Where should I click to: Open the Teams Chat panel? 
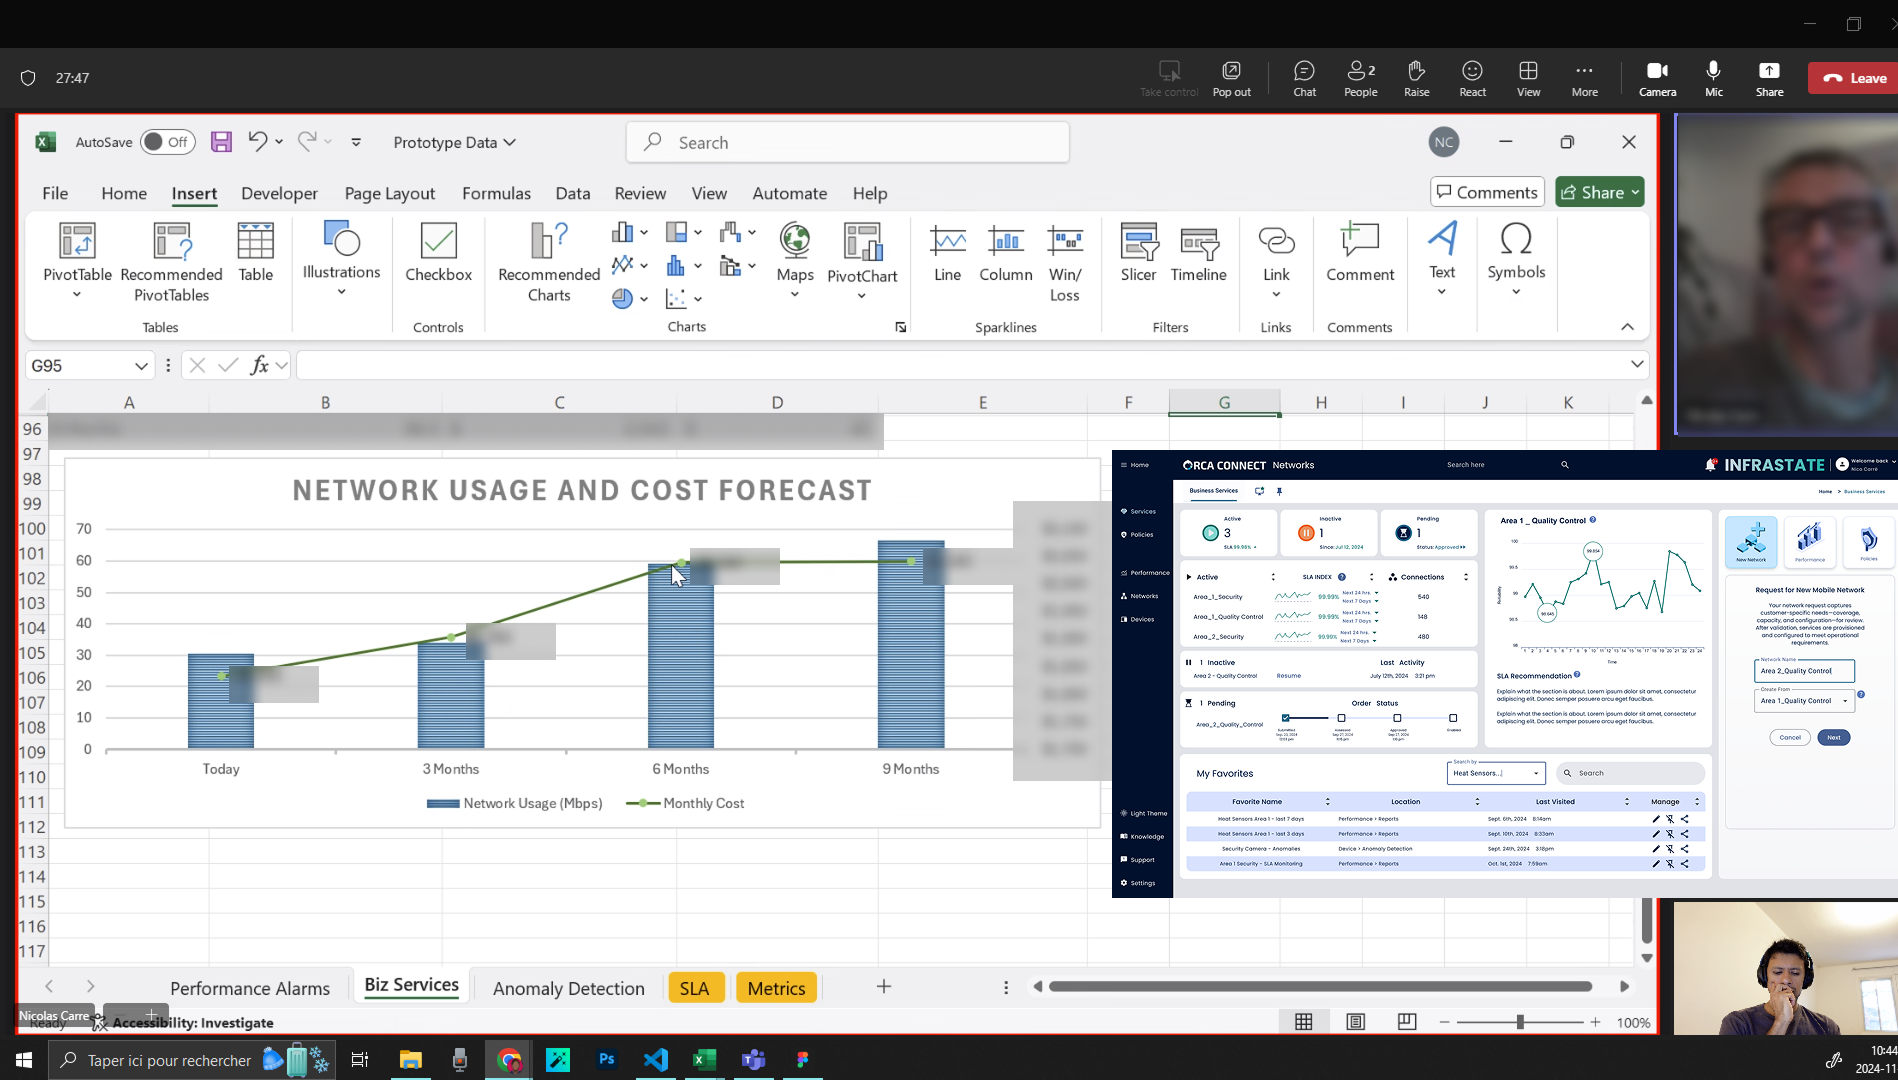[1304, 78]
